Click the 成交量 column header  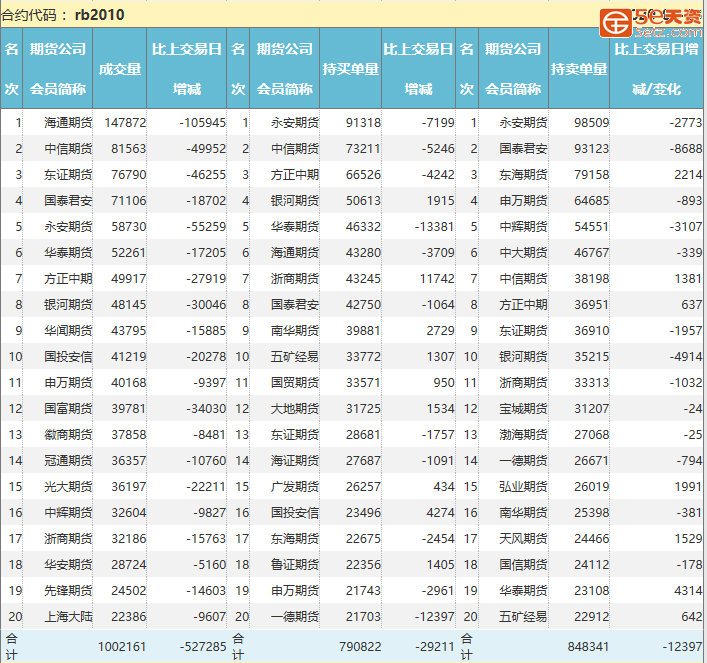120,69
